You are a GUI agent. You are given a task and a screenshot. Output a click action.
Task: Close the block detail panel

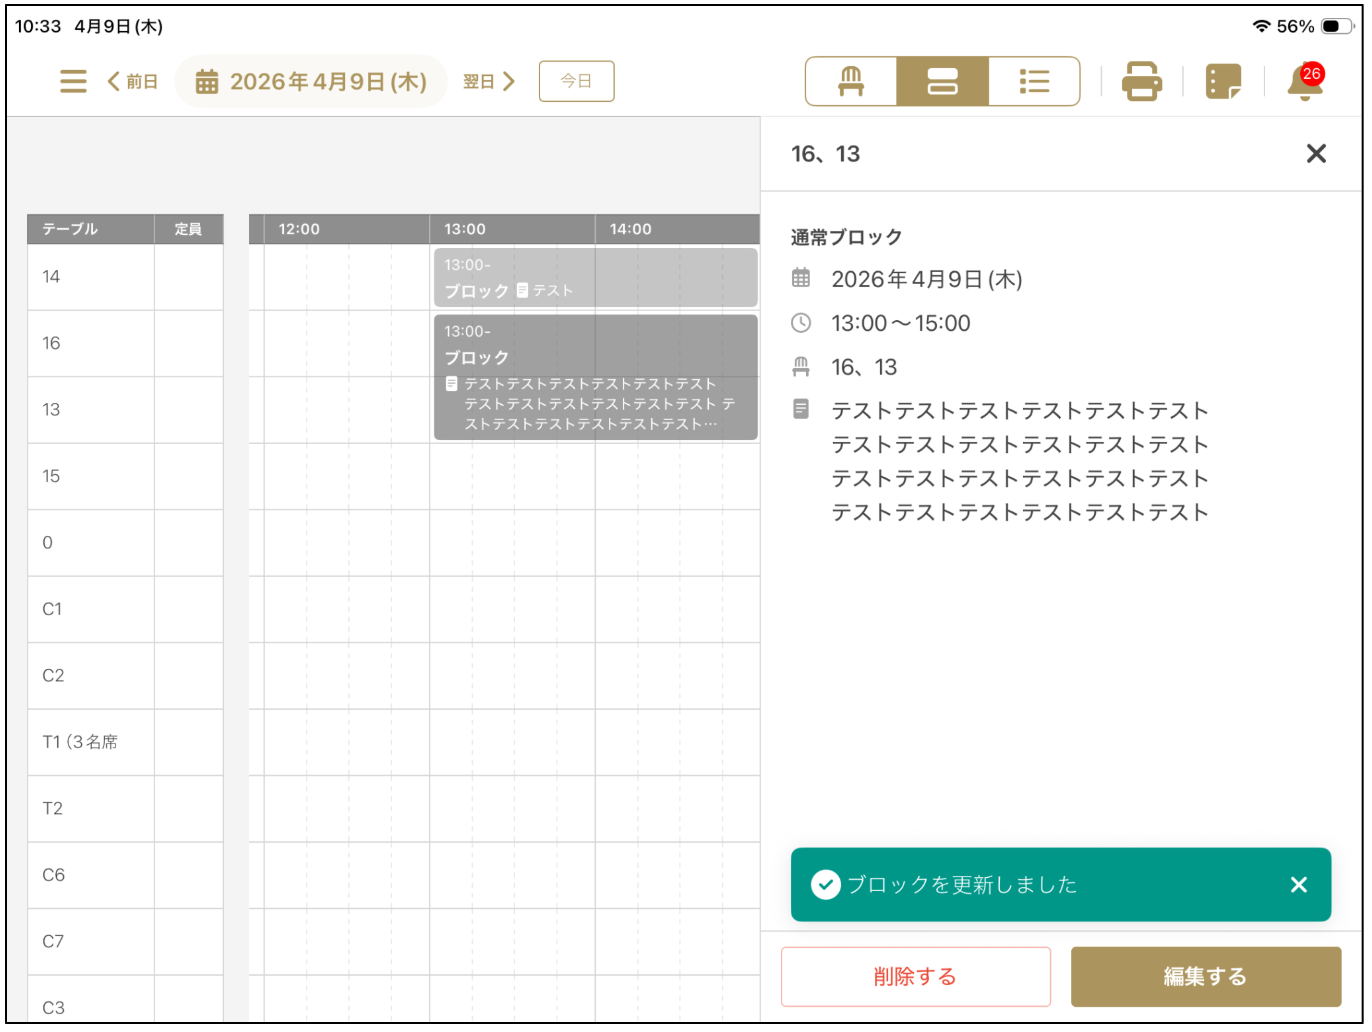1316,153
